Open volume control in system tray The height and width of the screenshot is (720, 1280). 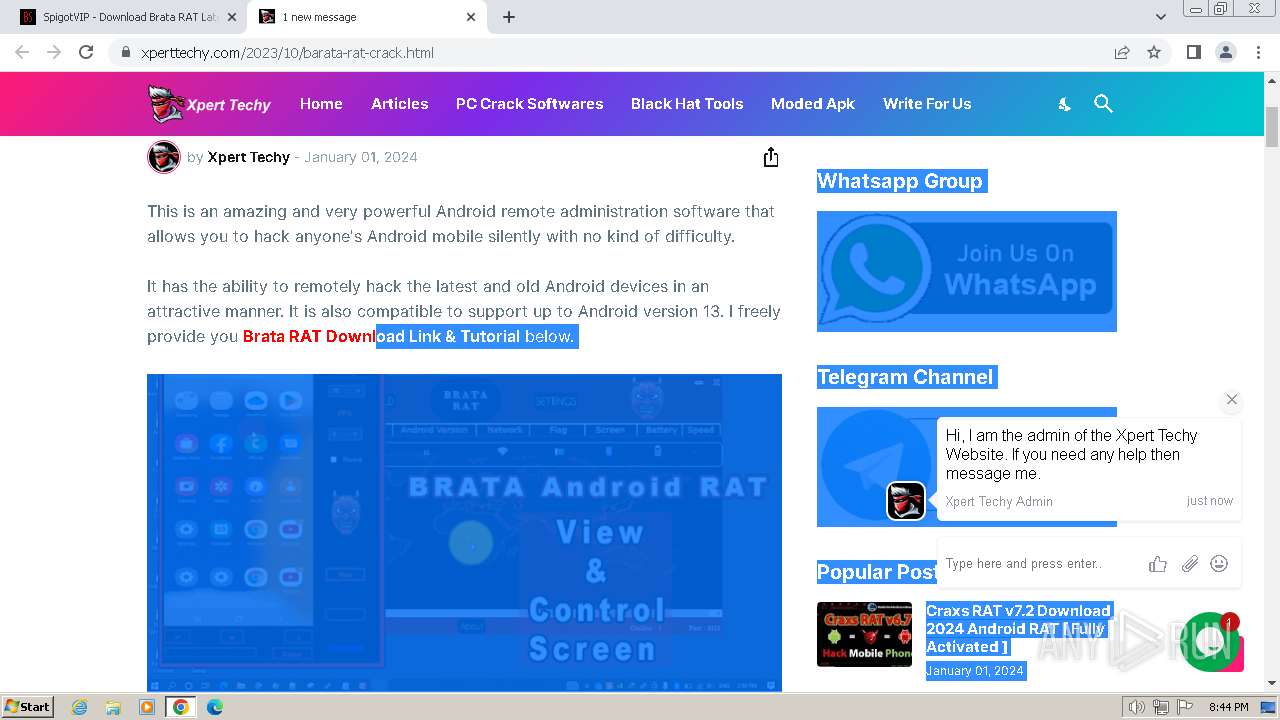click(x=1136, y=707)
